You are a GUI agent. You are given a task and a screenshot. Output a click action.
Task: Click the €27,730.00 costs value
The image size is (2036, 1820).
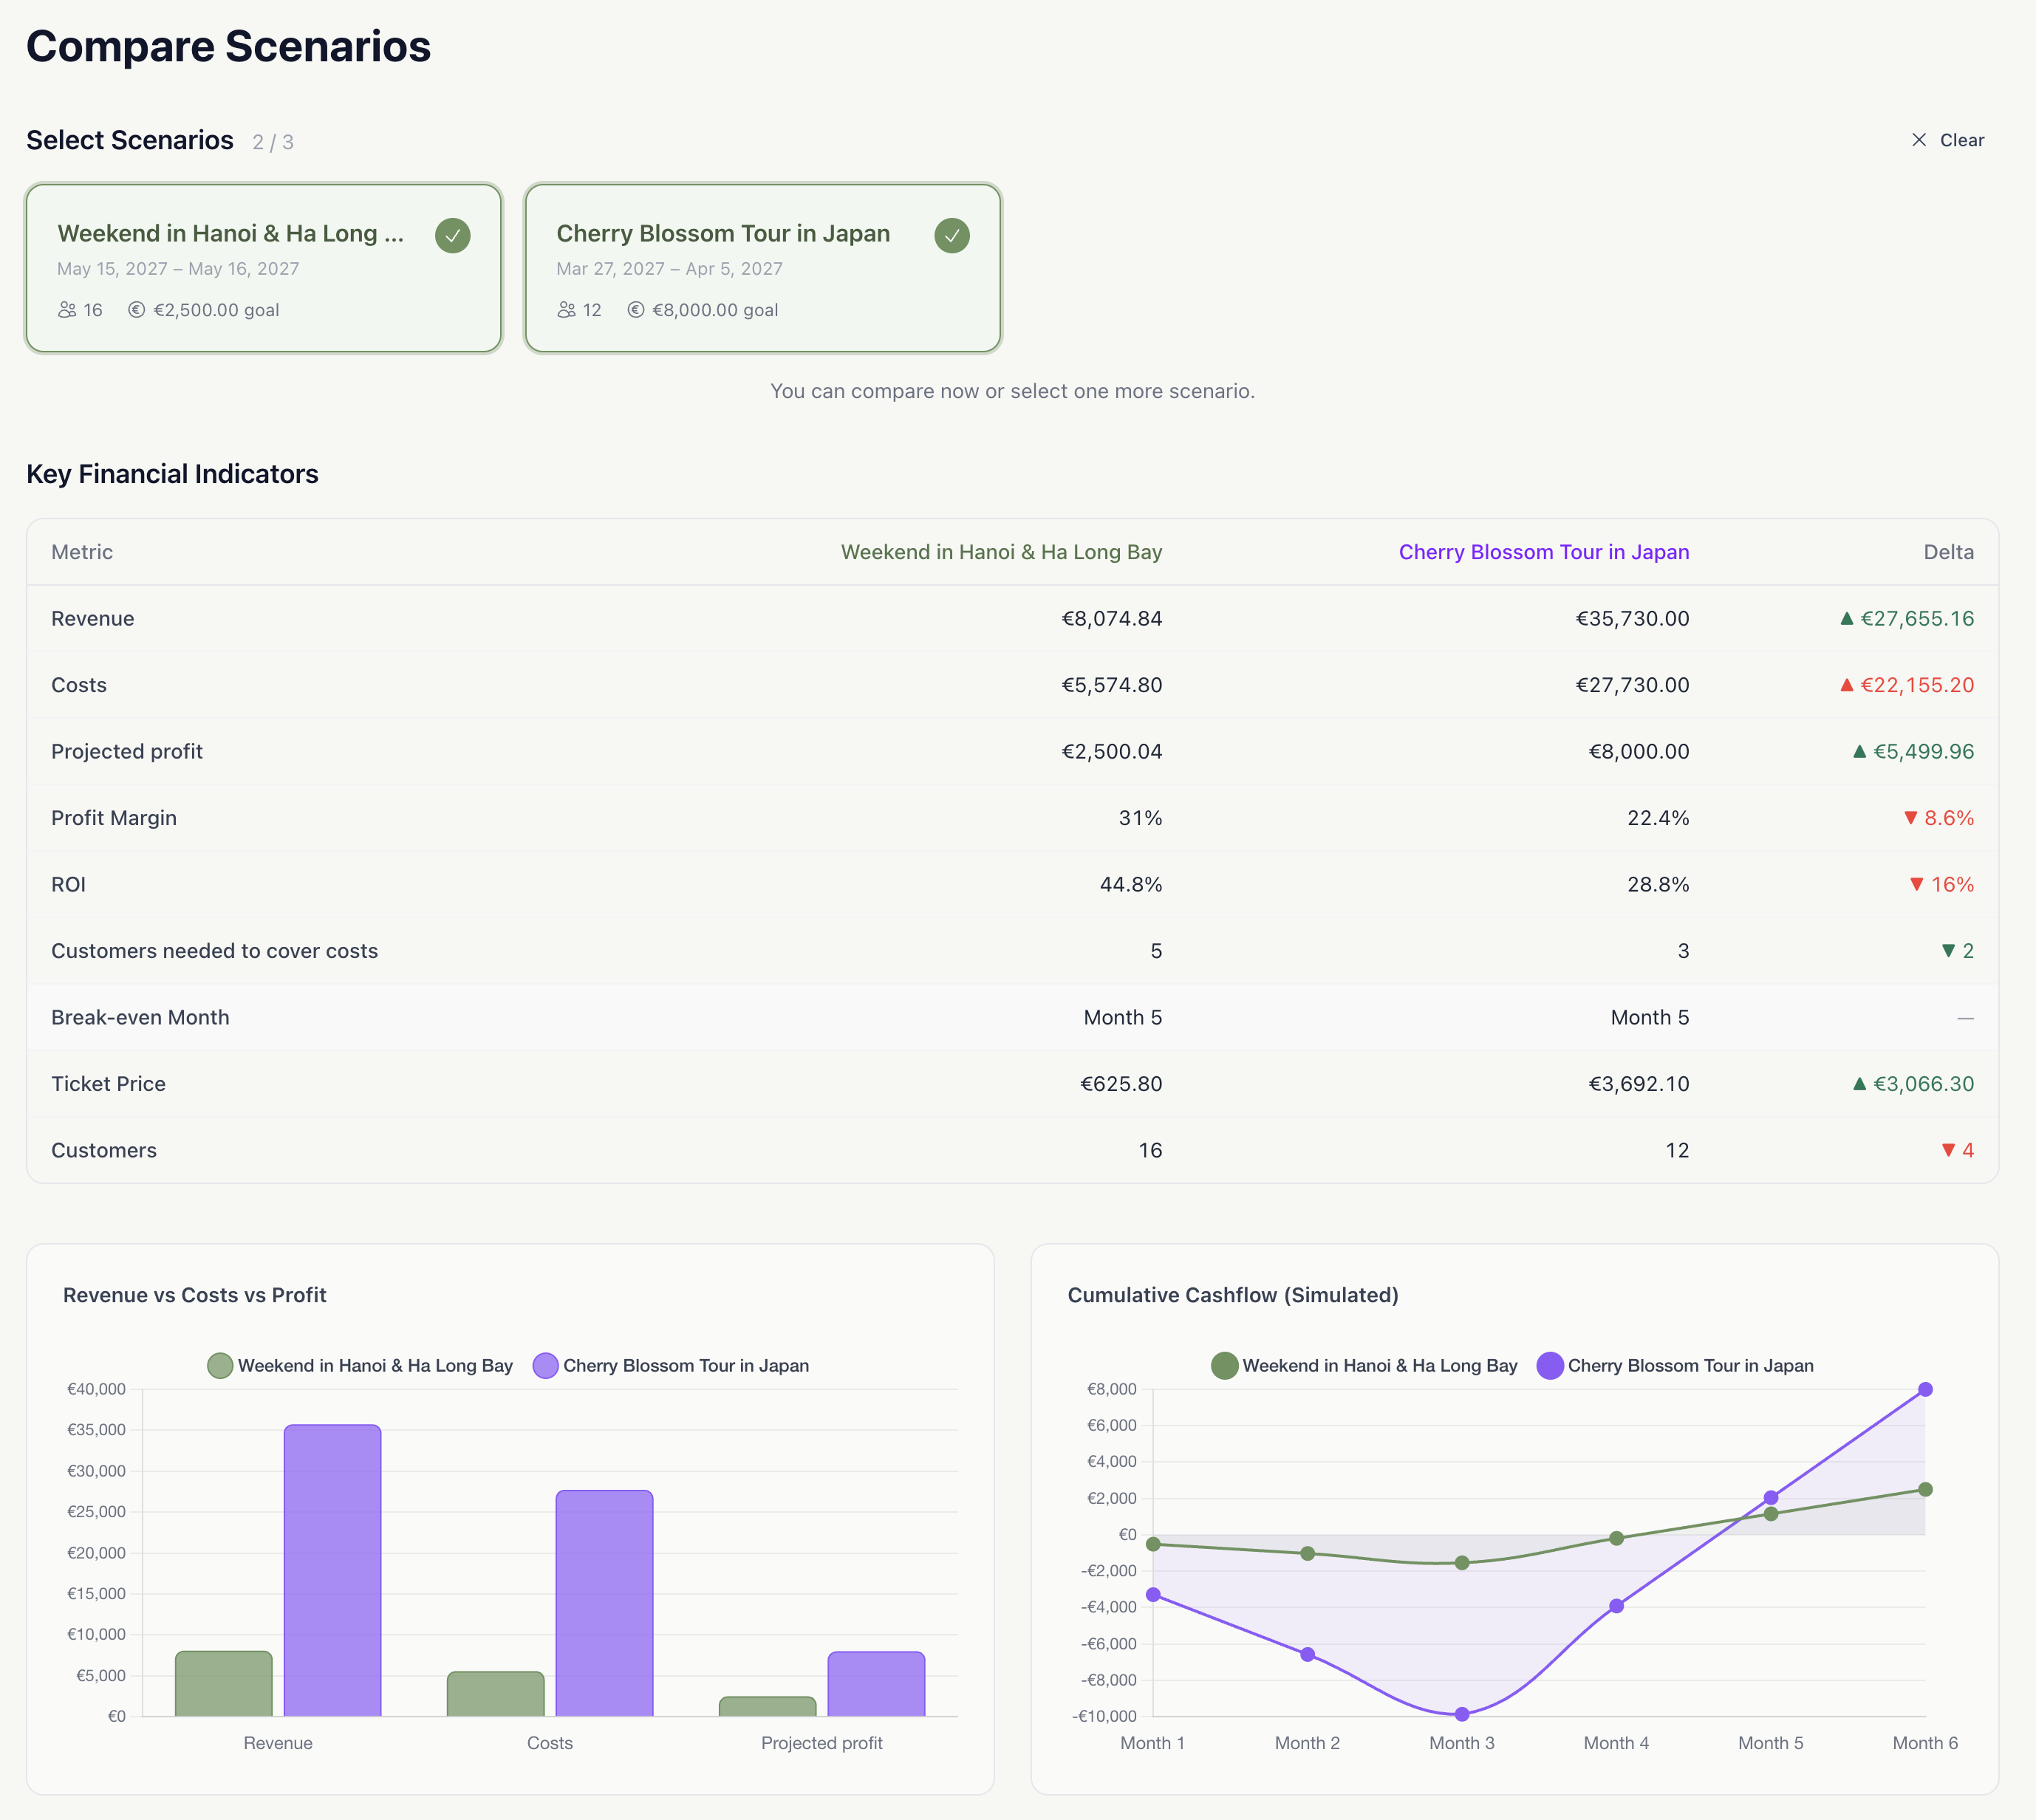point(1633,685)
